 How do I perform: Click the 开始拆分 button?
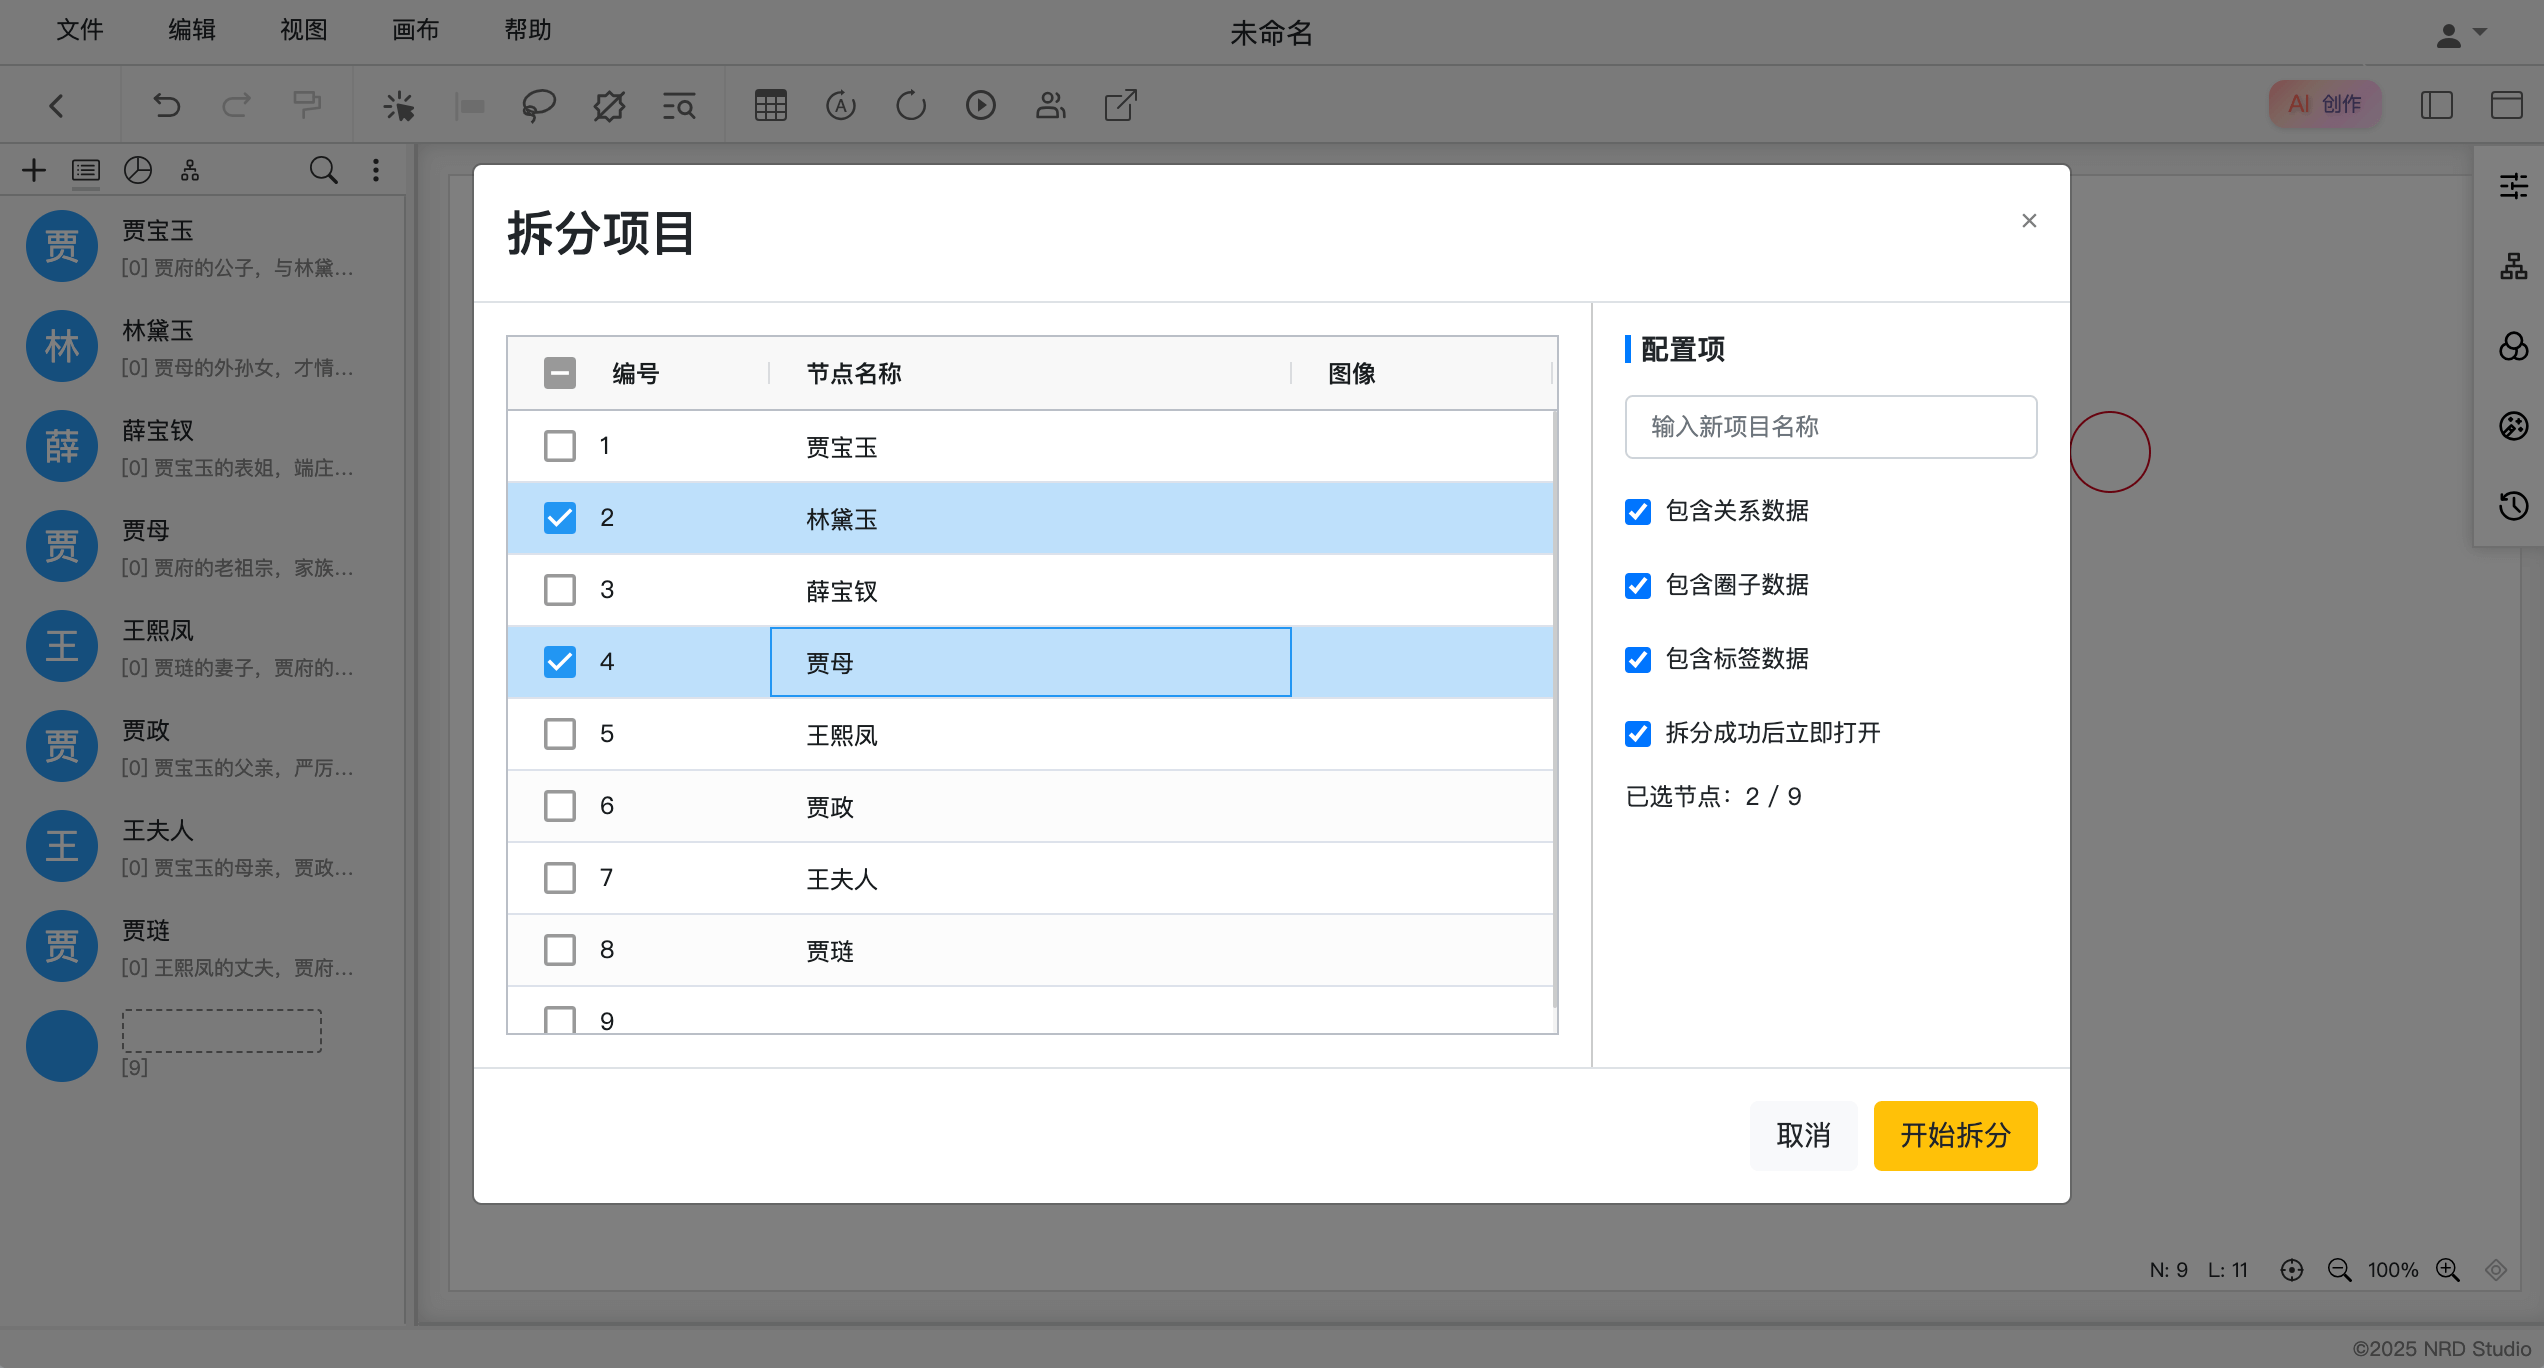[1955, 1136]
